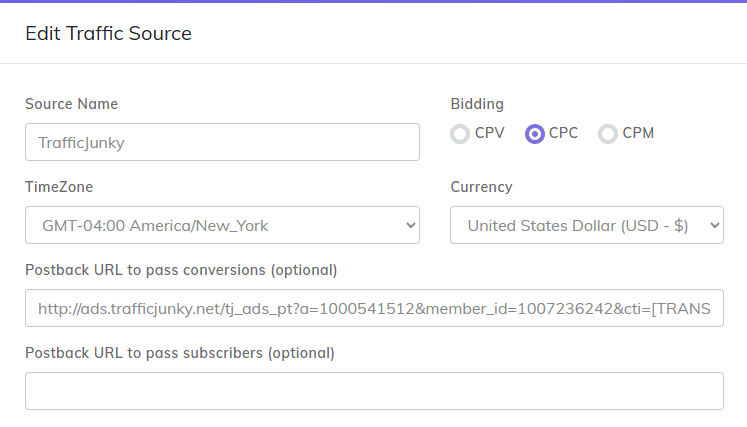Select the CPV bidding radio button
The height and width of the screenshot is (427, 747).
click(x=460, y=134)
